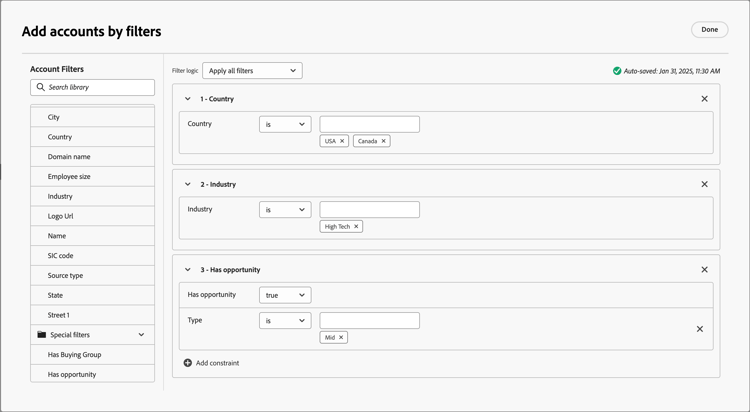Delete the Industry filter card
The height and width of the screenshot is (412, 750).
[x=704, y=184]
